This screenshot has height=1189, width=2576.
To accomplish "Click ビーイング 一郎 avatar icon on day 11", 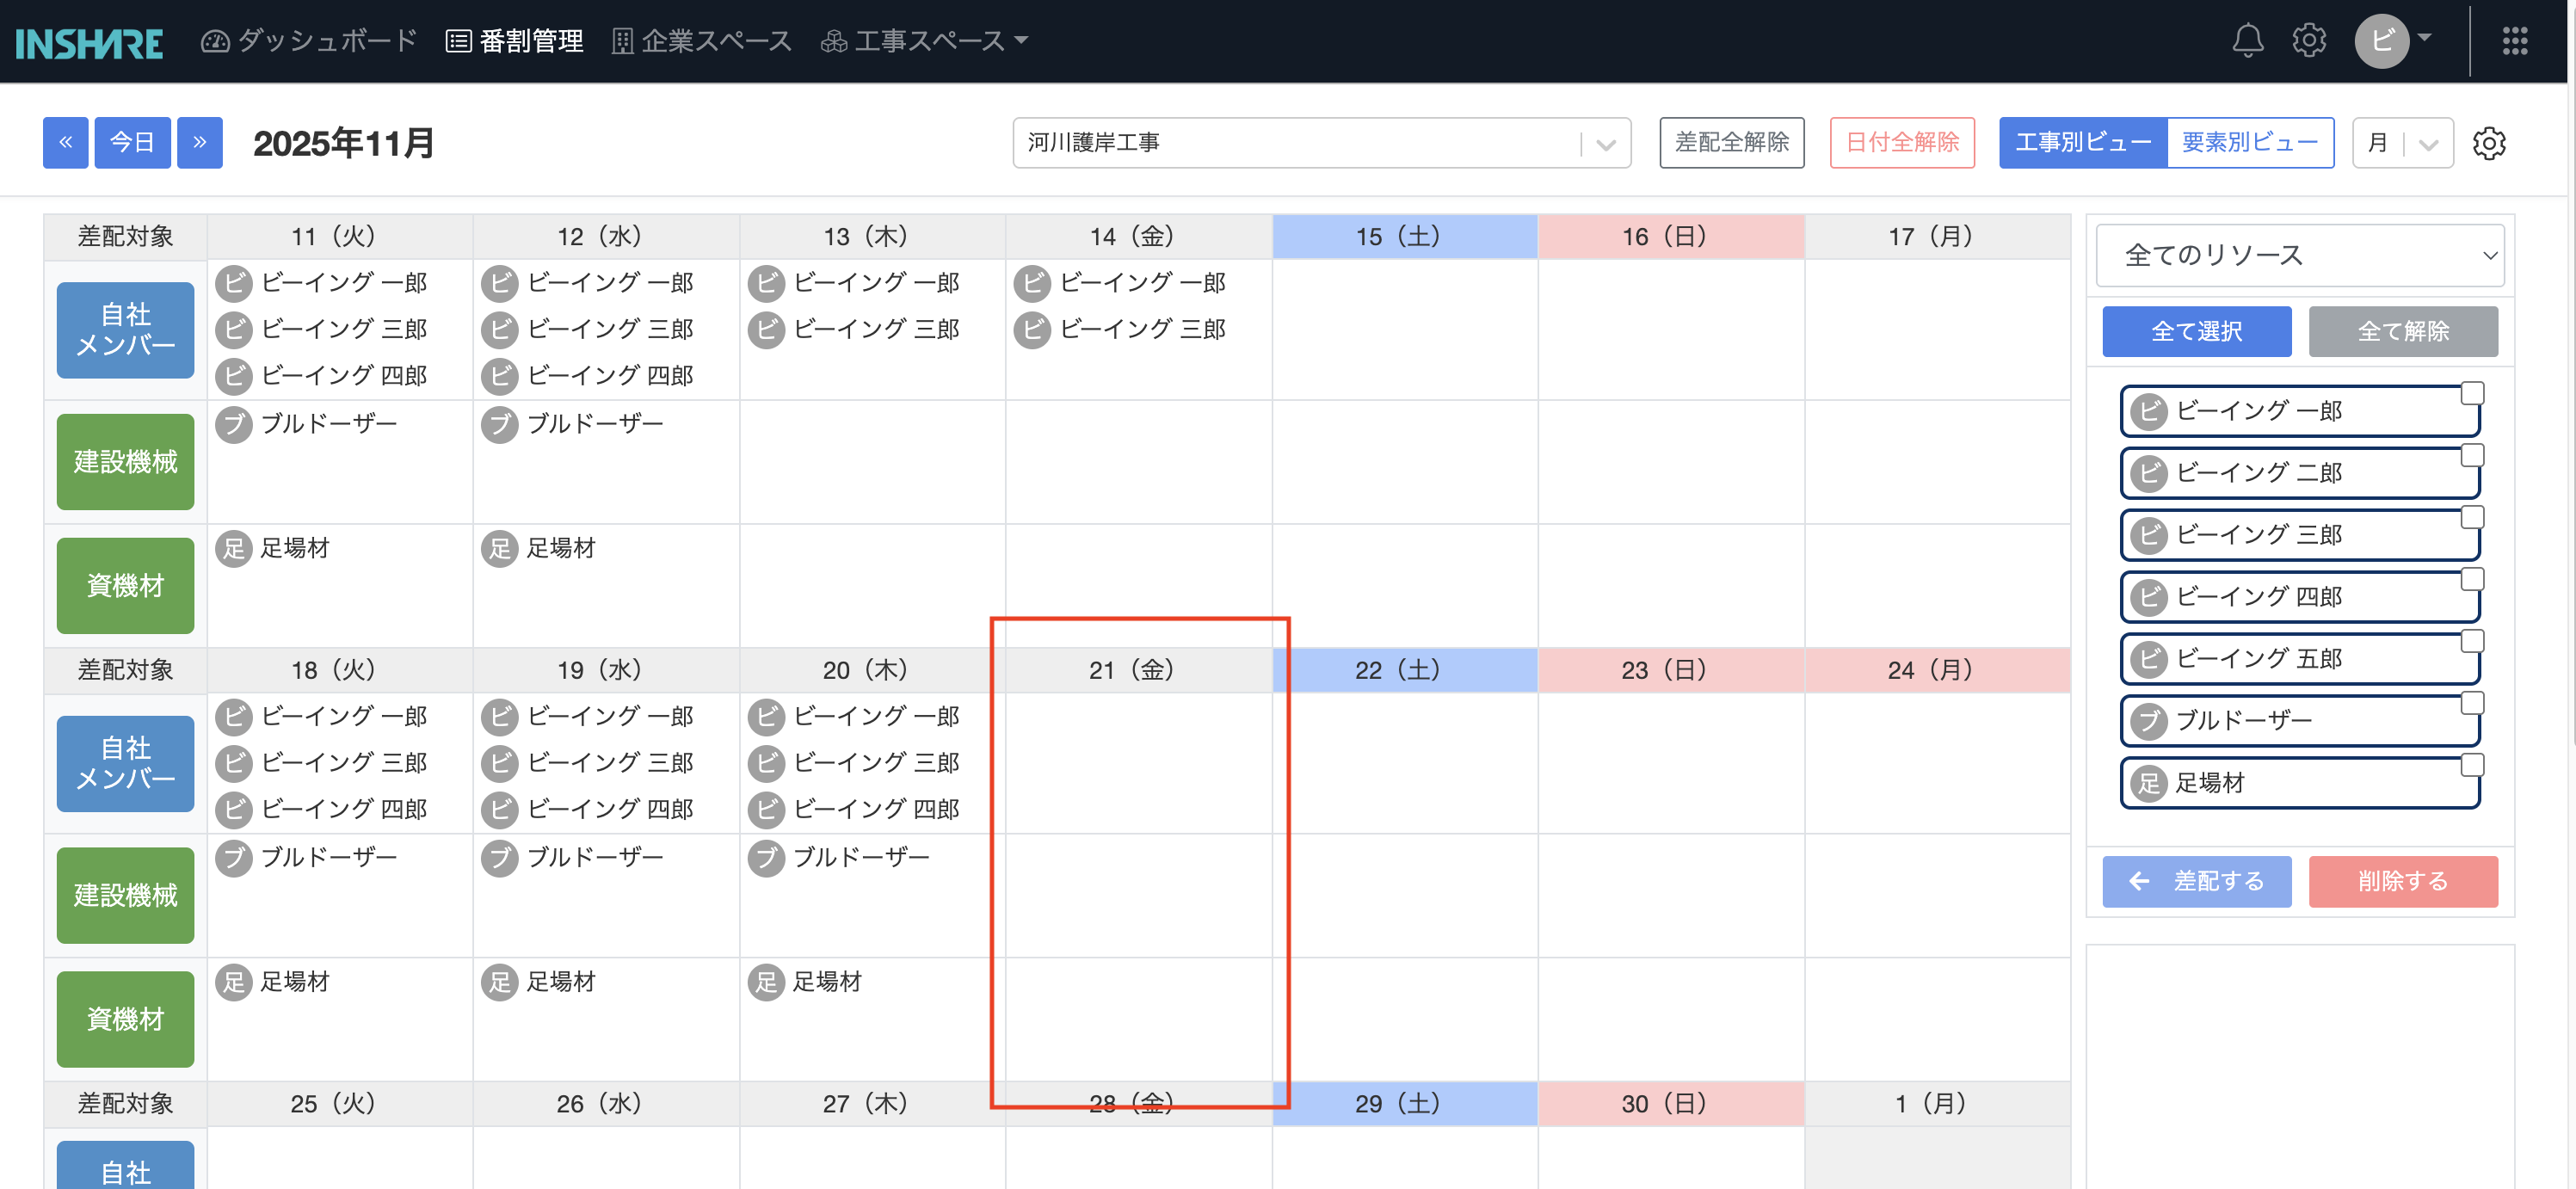I will (x=234, y=283).
